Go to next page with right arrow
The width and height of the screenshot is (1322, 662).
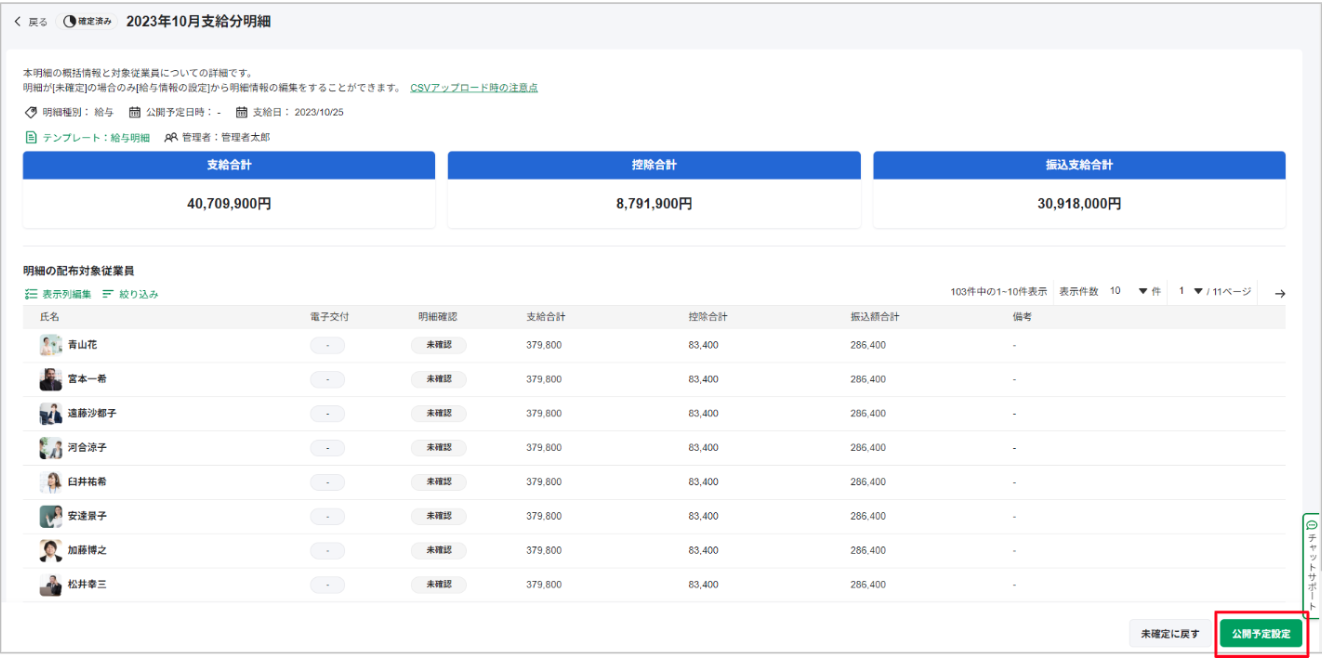tap(1279, 293)
